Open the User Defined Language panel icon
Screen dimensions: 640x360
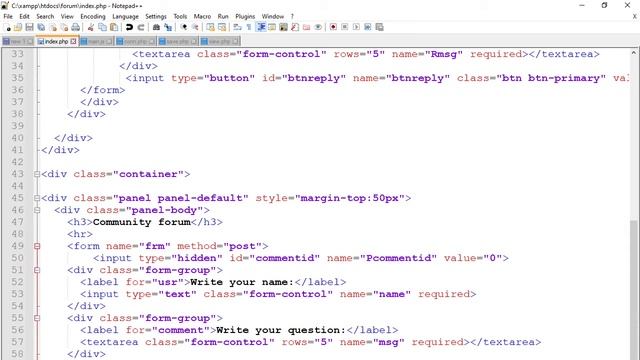point(272,27)
